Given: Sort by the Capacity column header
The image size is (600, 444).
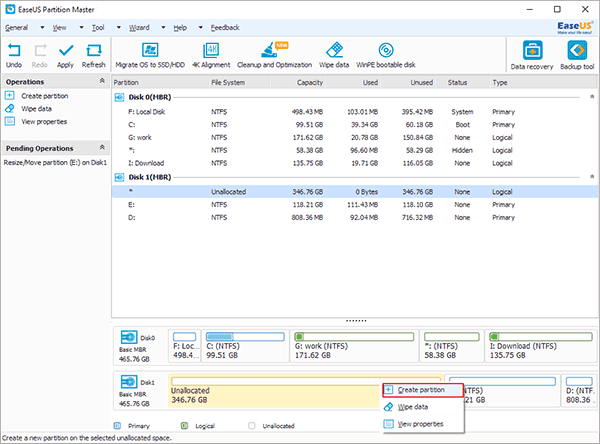Looking at the screenshot, I should (x=298, y=82).
